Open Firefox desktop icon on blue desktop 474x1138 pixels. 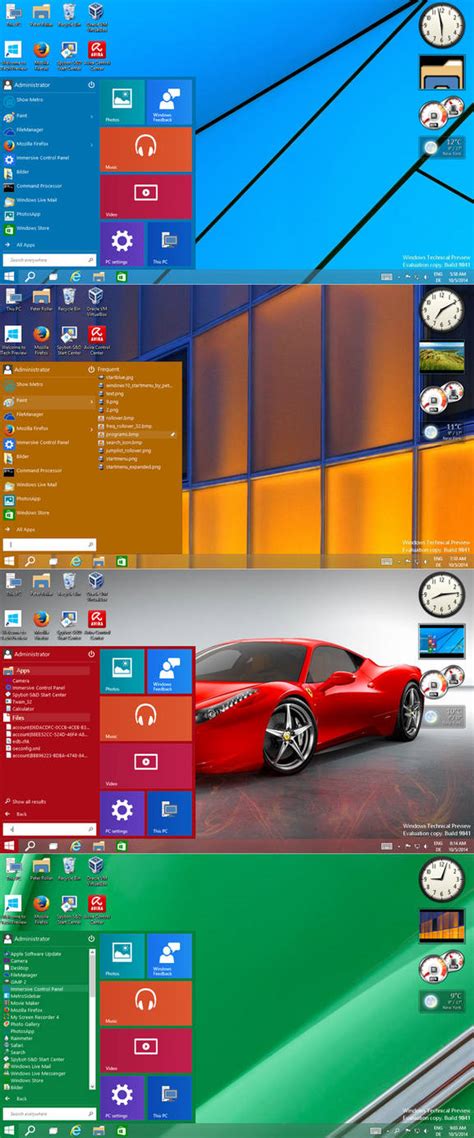[41, 54]
